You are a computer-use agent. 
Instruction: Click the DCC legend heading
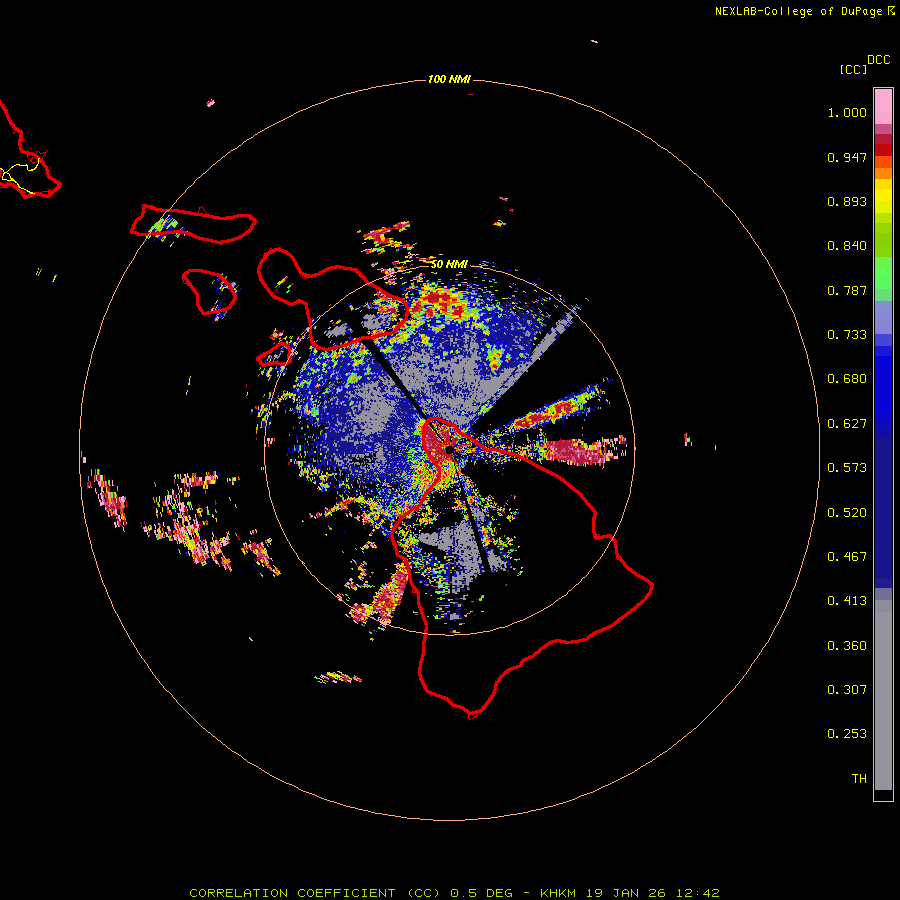[x=879, y=60]
